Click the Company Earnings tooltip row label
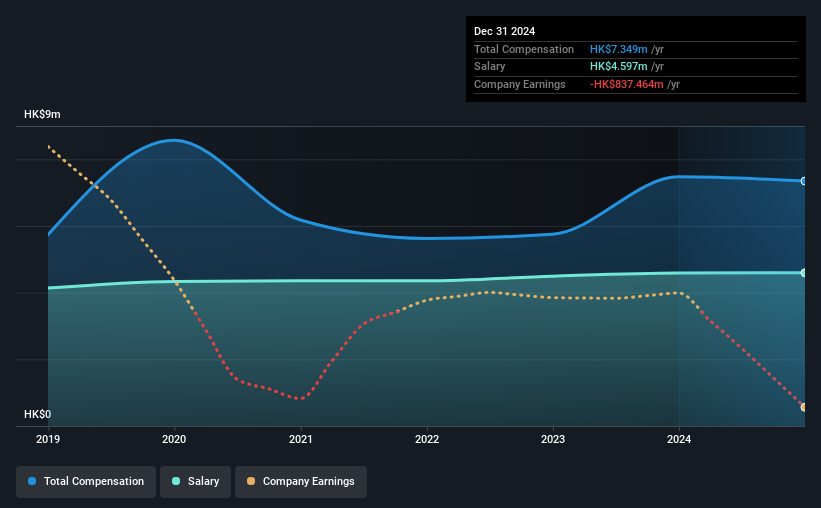 tap(519, 84)
